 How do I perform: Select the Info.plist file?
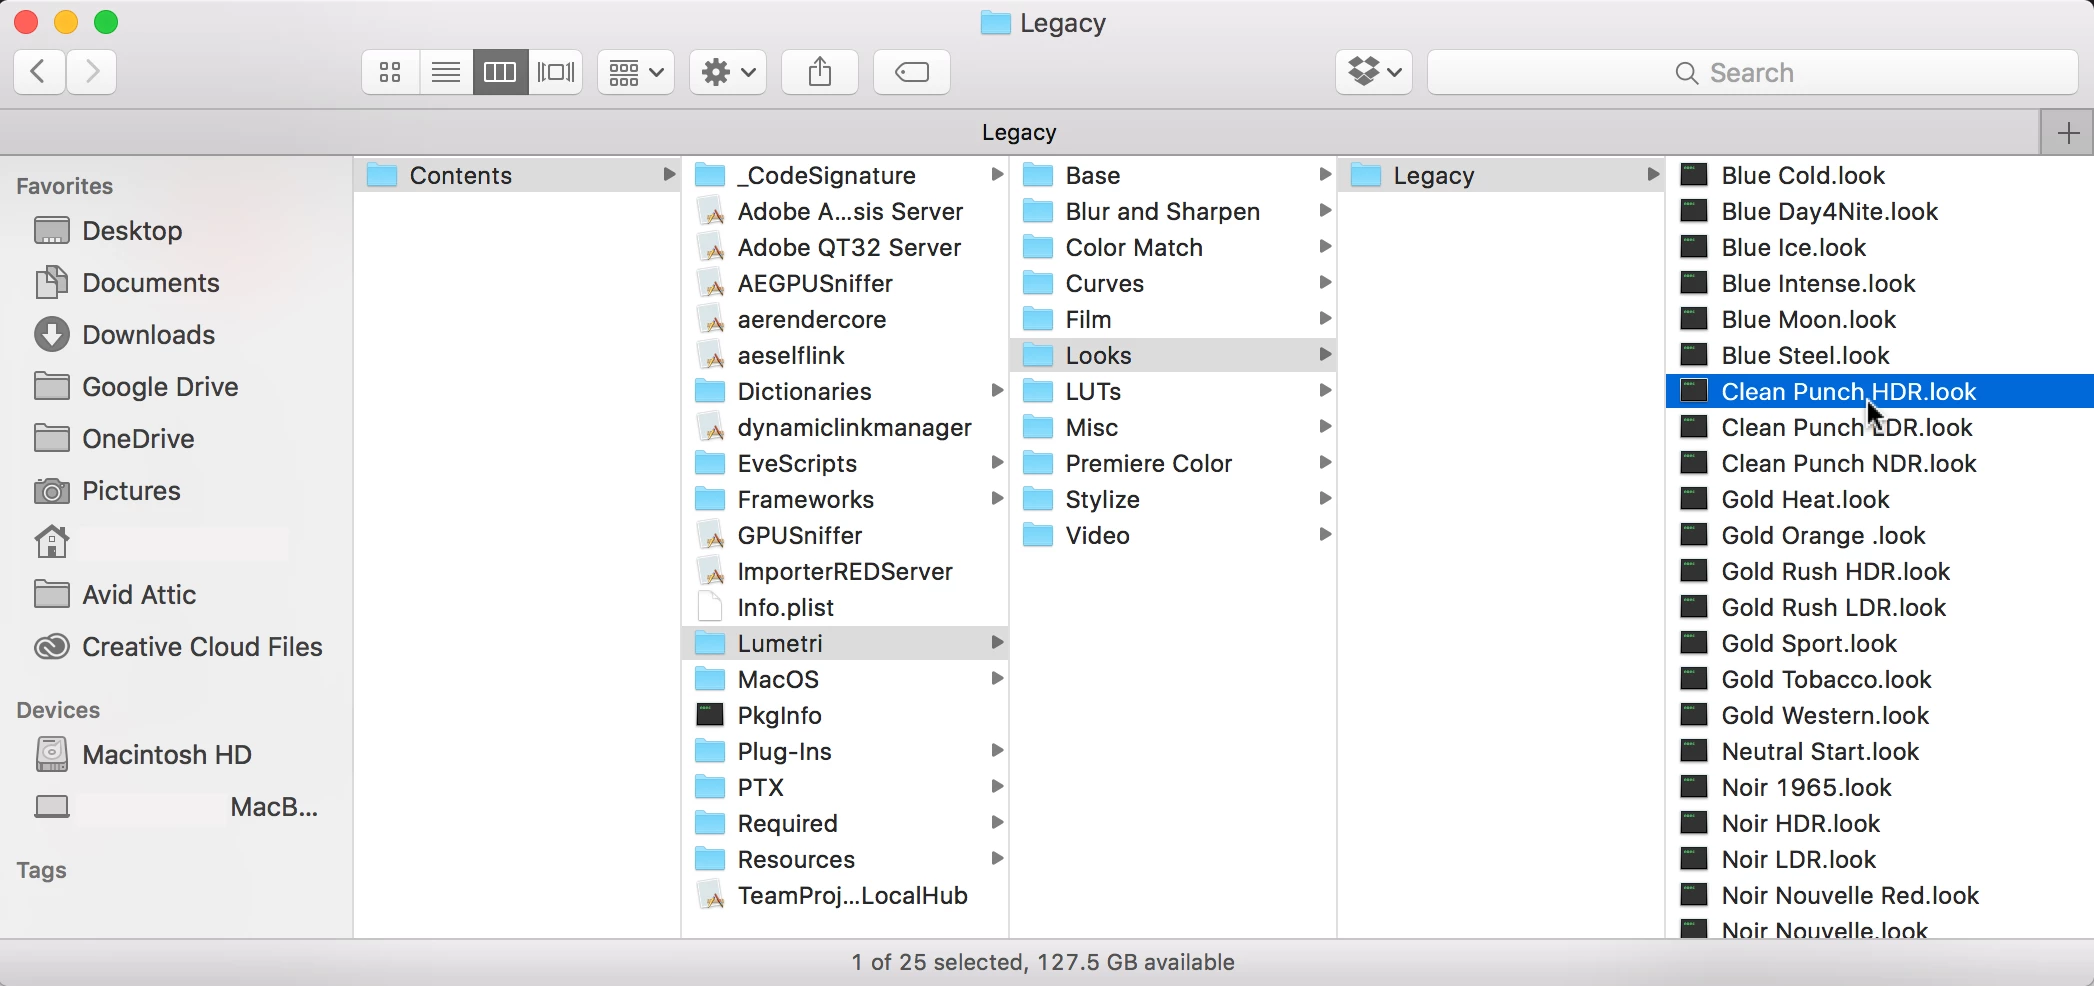pyautogui.click(x=846, y=607)
